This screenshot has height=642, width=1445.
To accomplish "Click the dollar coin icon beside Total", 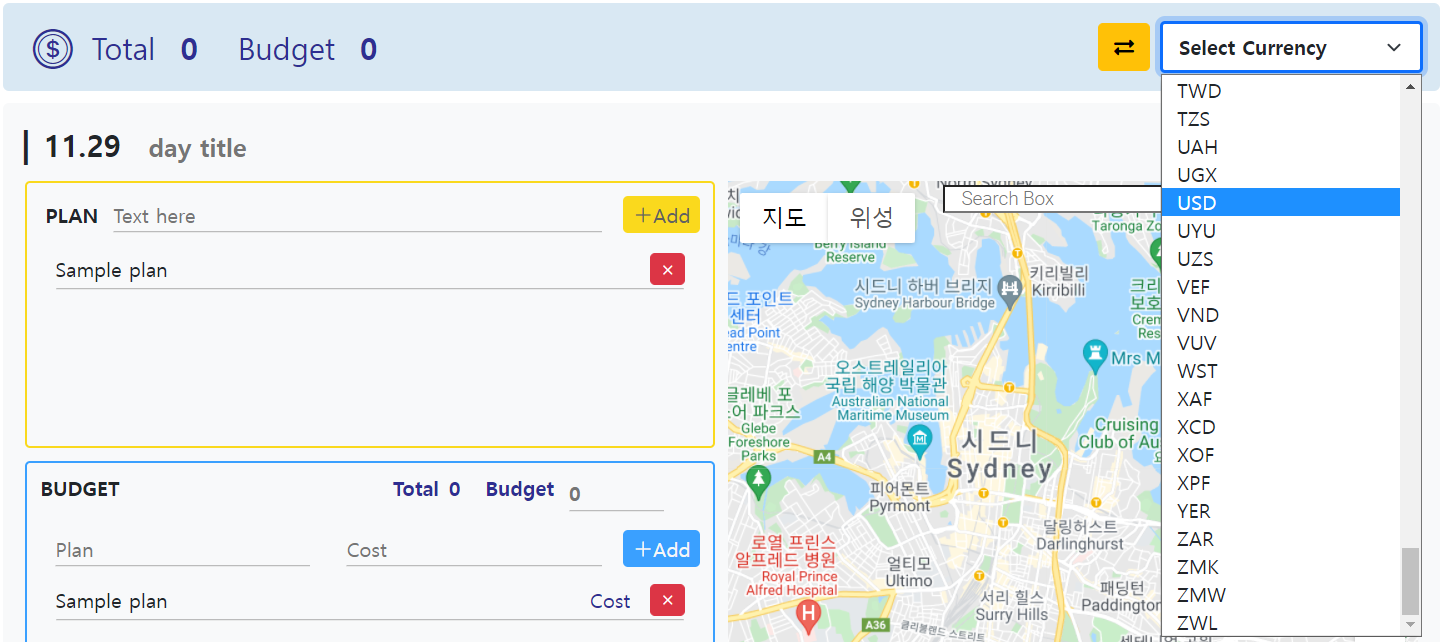I will [x=52, y=49].
